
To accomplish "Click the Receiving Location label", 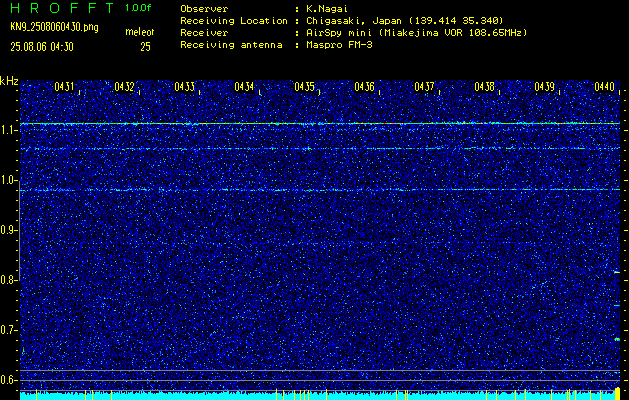I will pyautogui.click(x=234, y=20).
